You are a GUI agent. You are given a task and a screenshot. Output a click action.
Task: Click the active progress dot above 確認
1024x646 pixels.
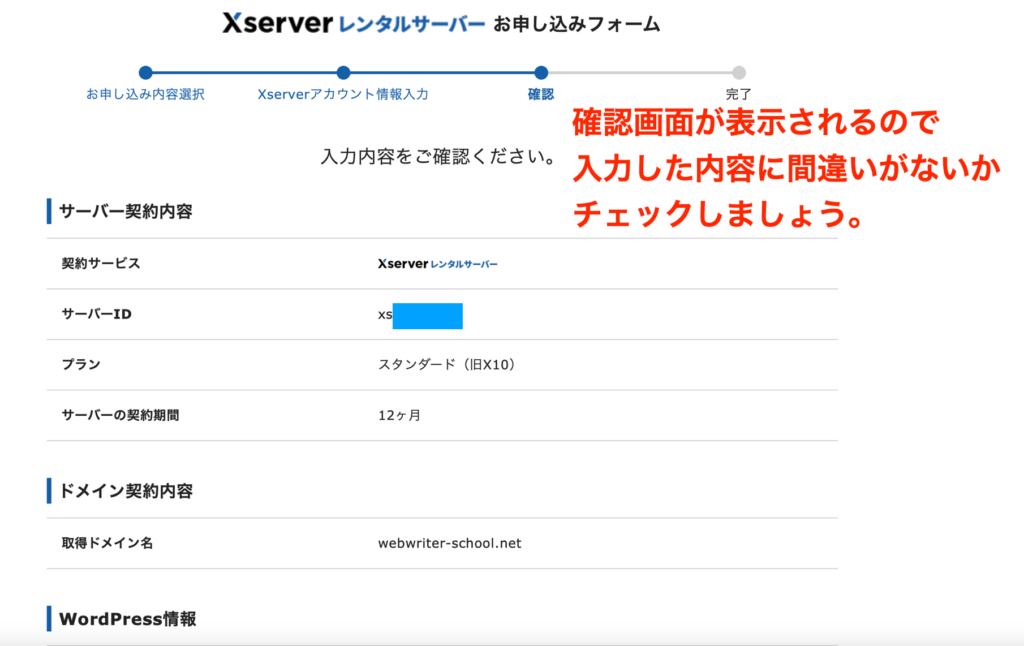pyautogui.click(x=541, y=73)
